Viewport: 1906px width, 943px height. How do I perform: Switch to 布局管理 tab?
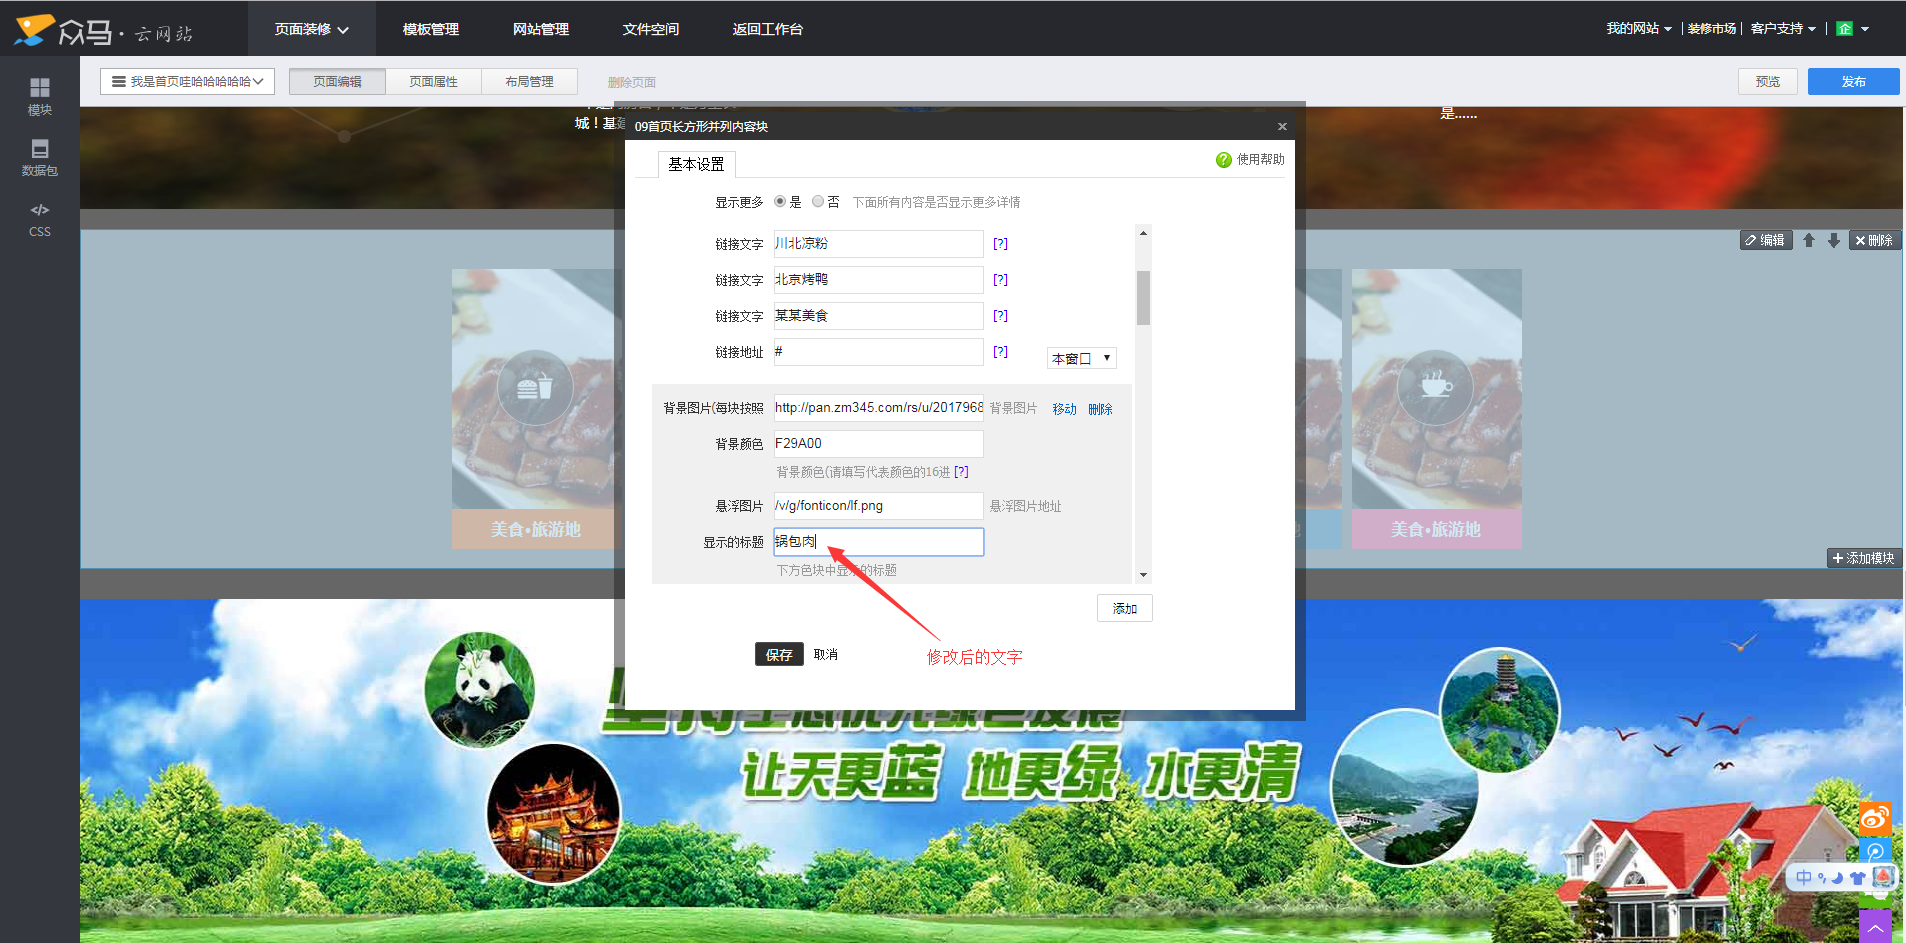pyautogui.click(x=529, y=81)
